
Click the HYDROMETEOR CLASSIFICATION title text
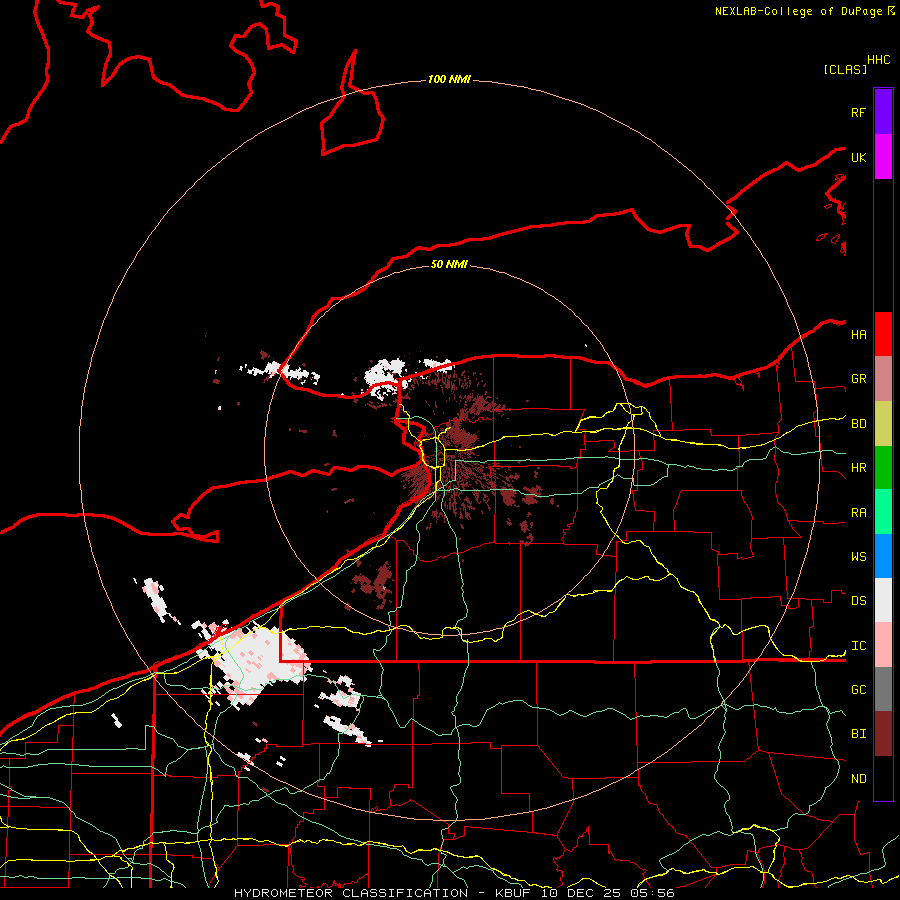coord(351,893)
